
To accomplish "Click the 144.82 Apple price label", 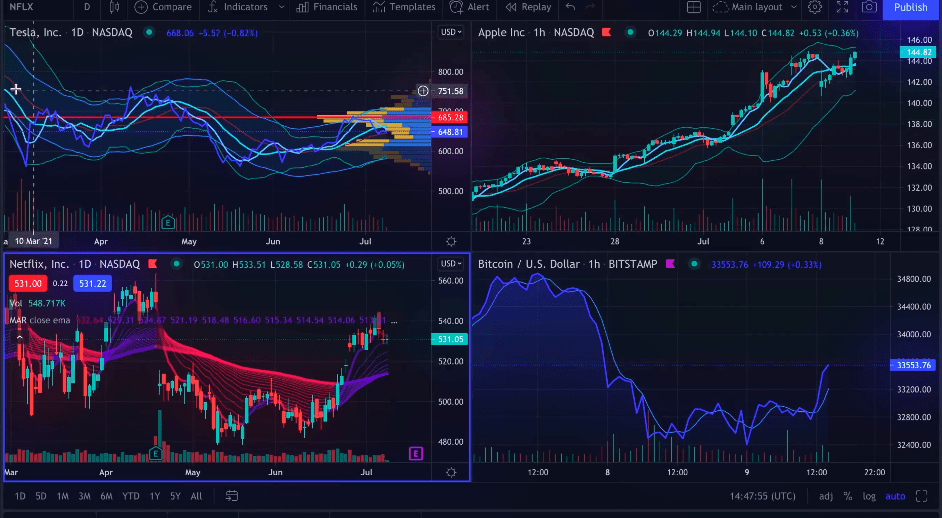I will coord(918,52).
